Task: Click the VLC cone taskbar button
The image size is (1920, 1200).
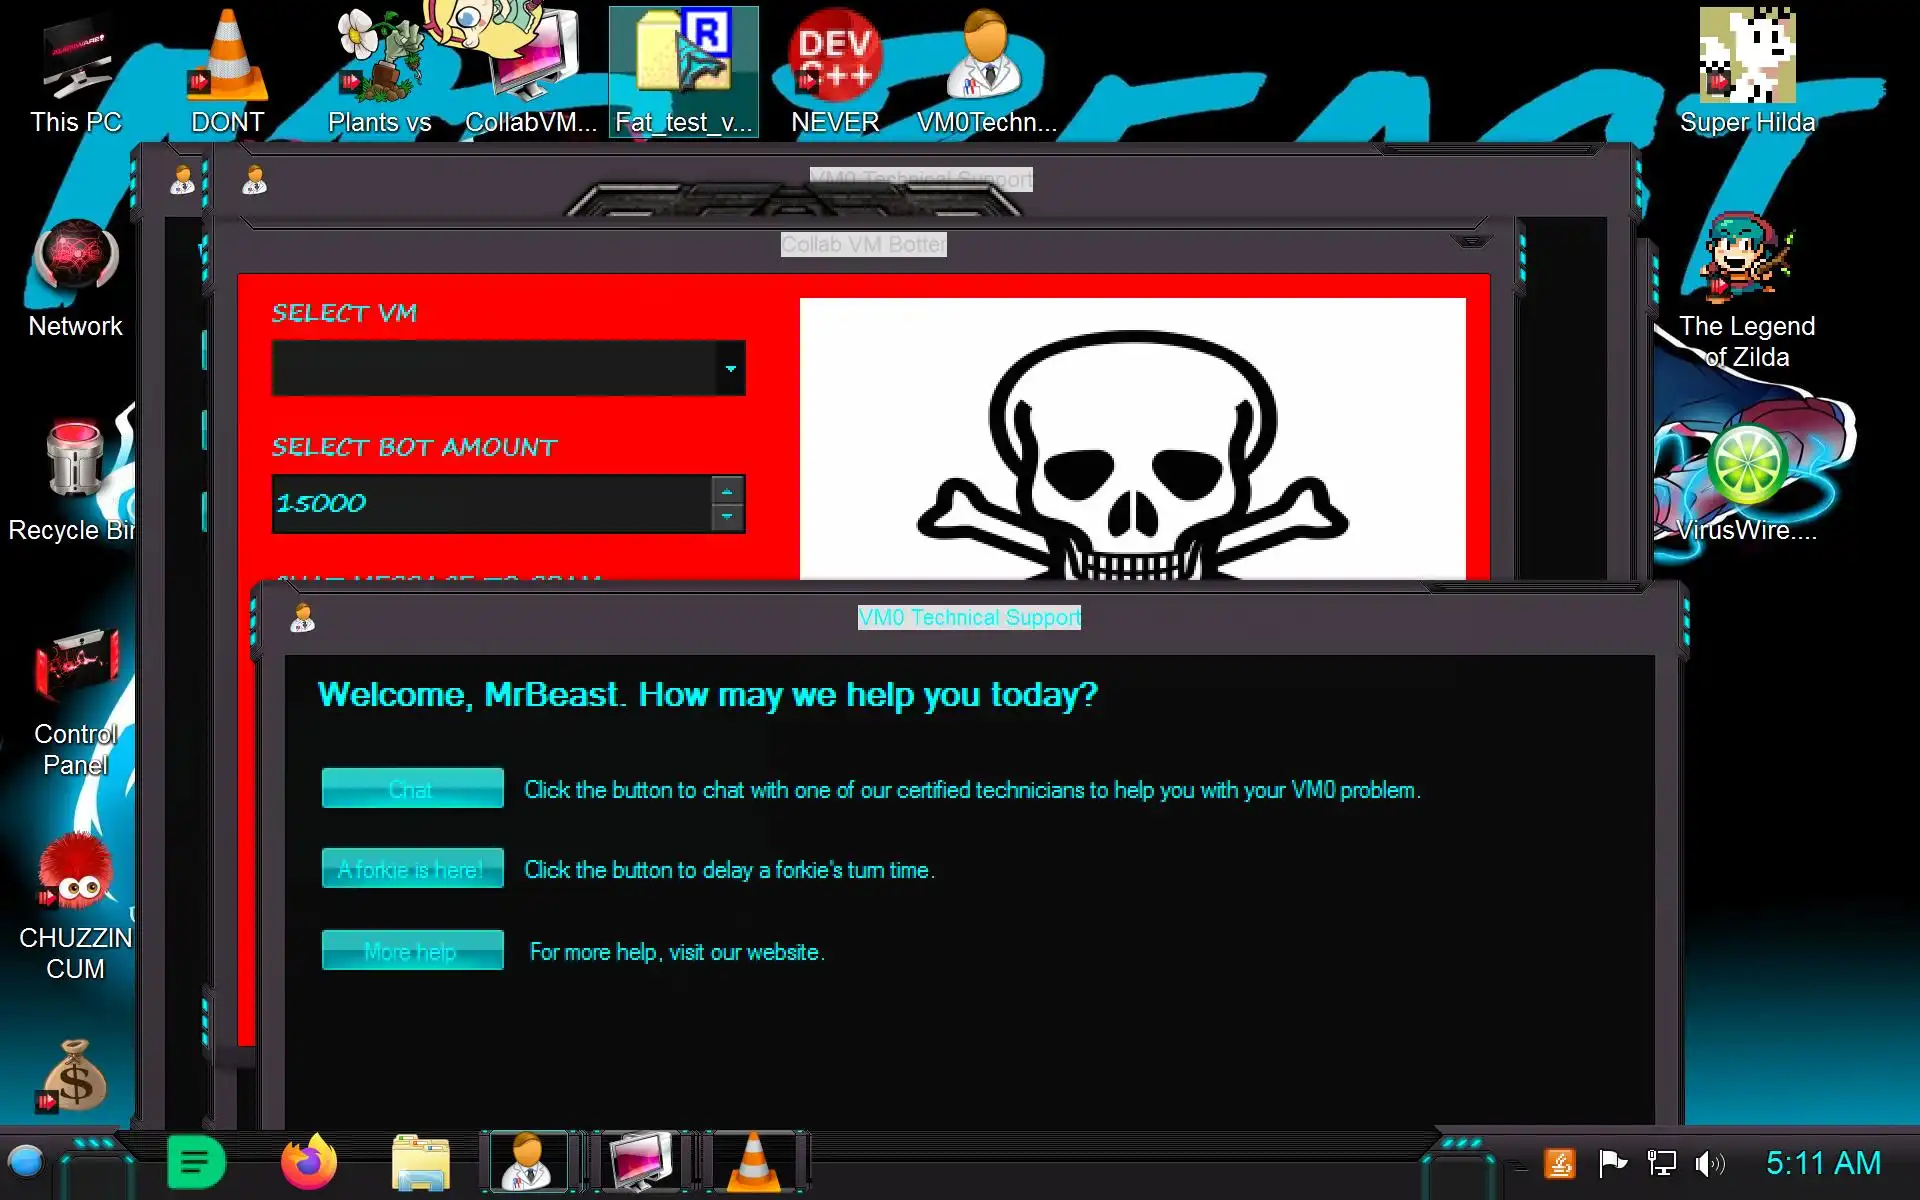Action: (x=754, y=1163)
